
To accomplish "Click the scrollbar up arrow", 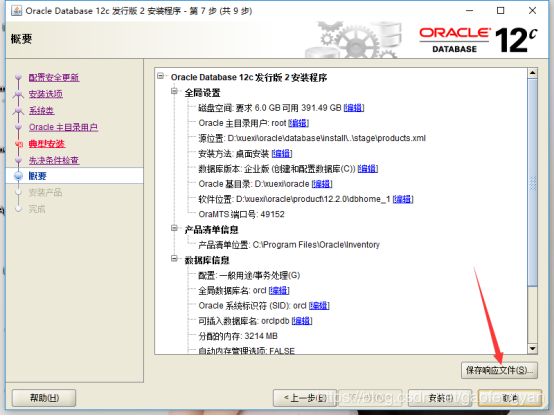I will point(532,73).
